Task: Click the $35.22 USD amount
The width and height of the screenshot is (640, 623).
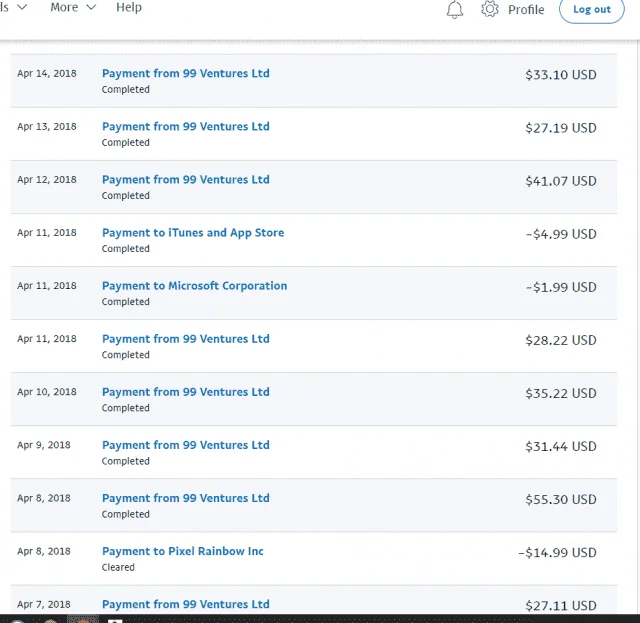Action: [x=561, y=393]
